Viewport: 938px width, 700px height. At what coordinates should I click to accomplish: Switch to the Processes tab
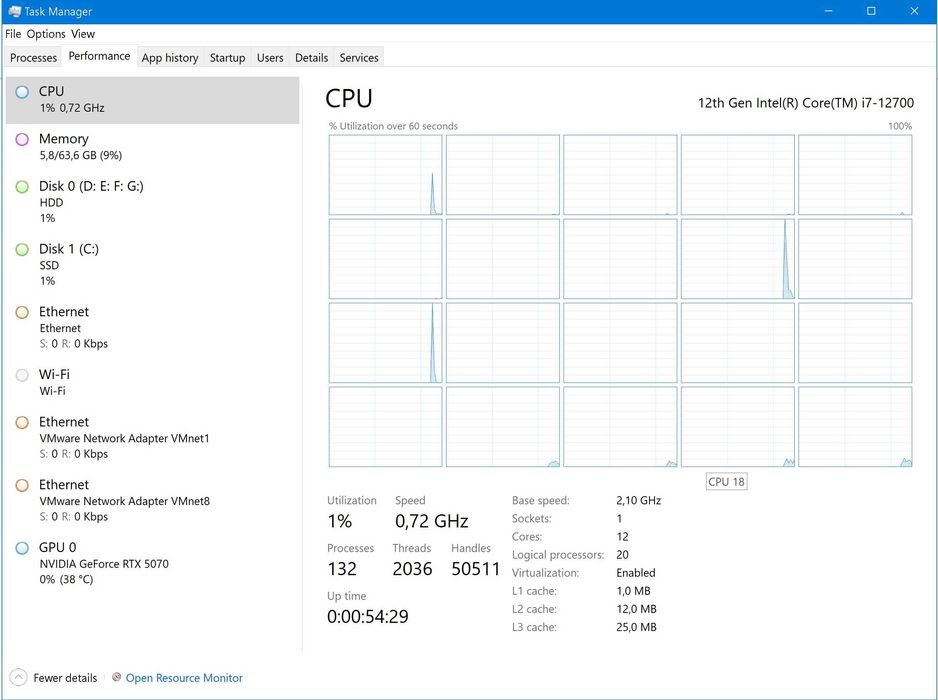(33, 58)
